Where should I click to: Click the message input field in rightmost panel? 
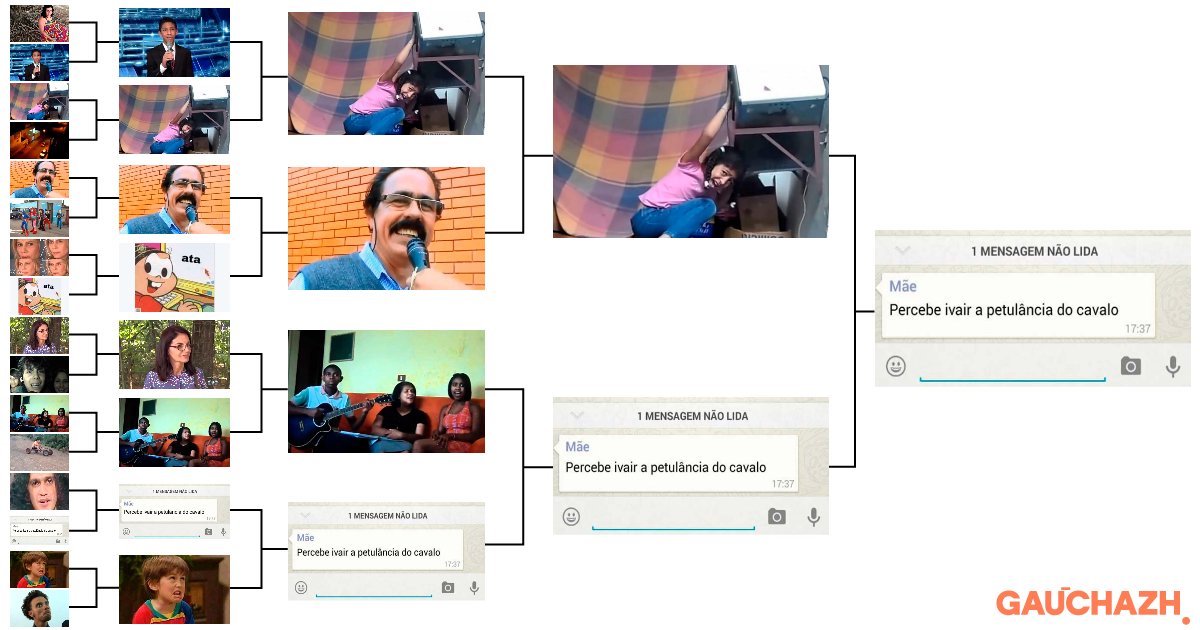1012,368
